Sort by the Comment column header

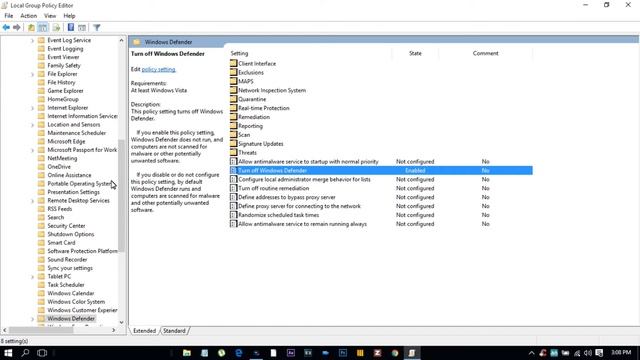tap(485, 53)
